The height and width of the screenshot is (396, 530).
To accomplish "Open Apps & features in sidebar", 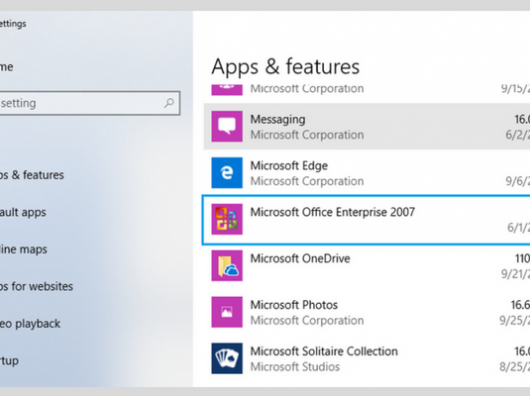I will [32, 175].
